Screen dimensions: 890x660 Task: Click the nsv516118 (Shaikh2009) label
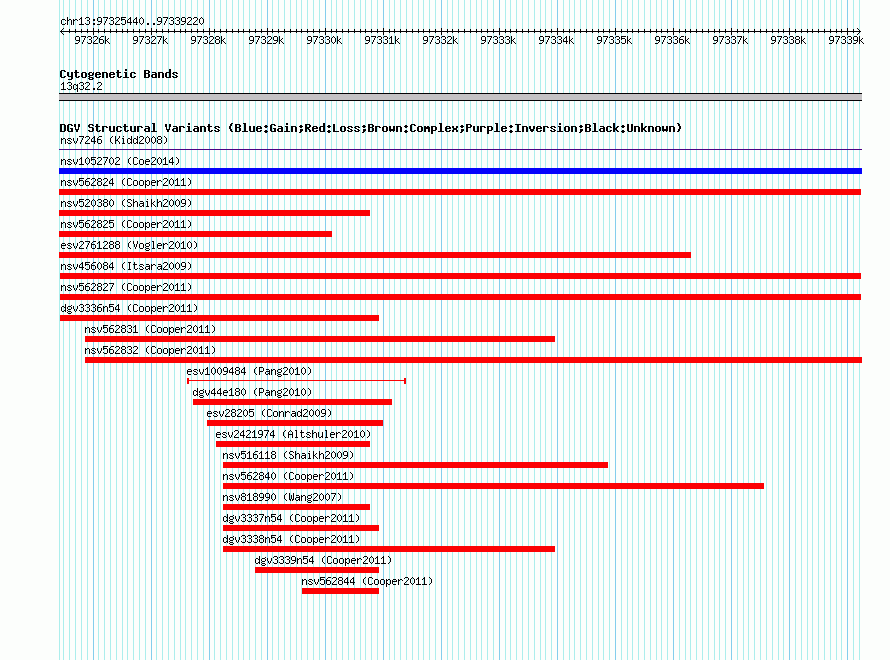click(x=288, y=455)
